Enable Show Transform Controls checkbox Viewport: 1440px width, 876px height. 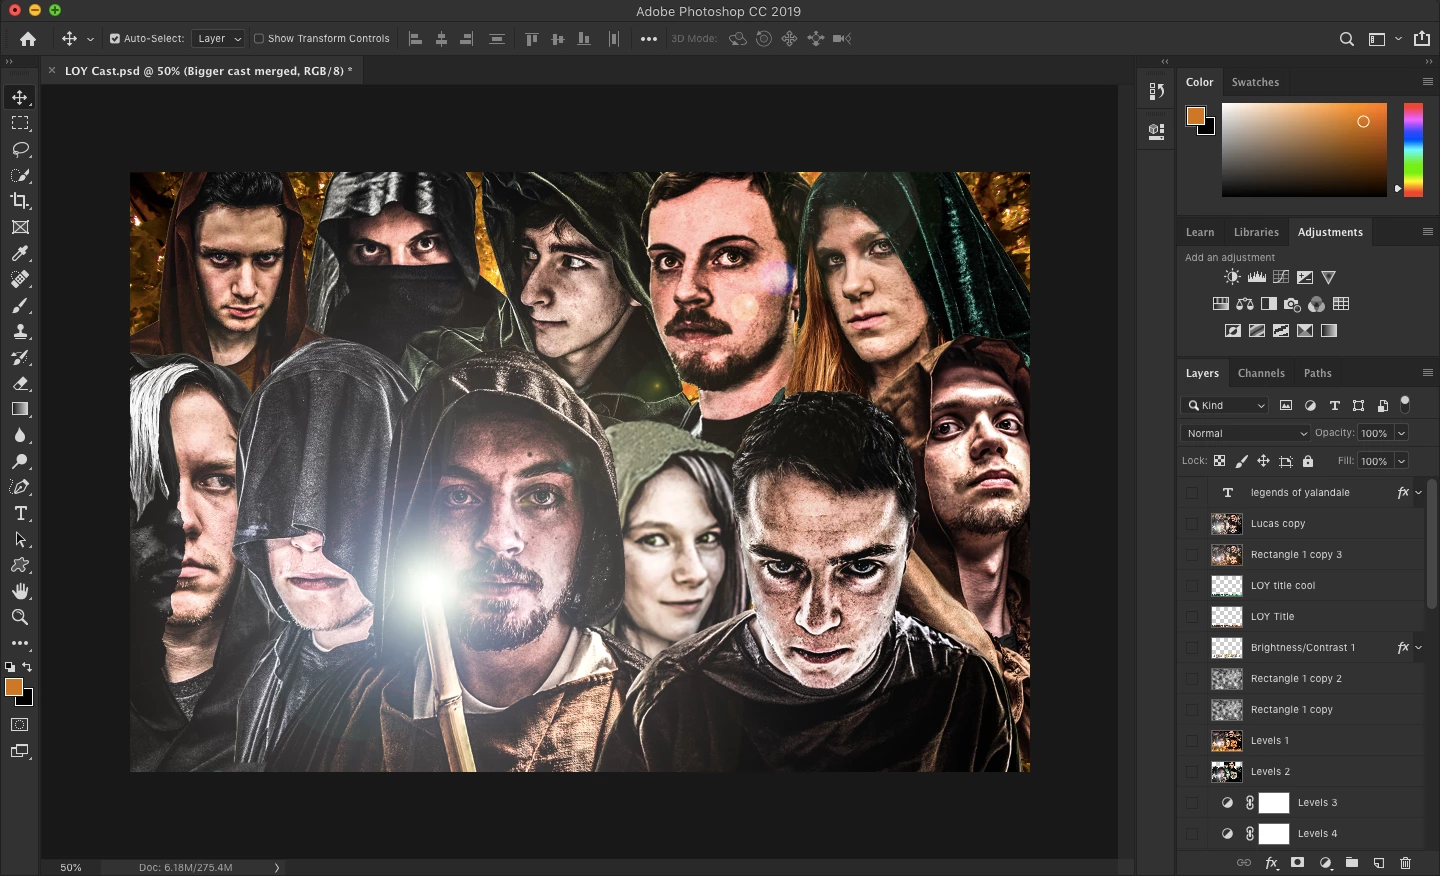[259, 39]
